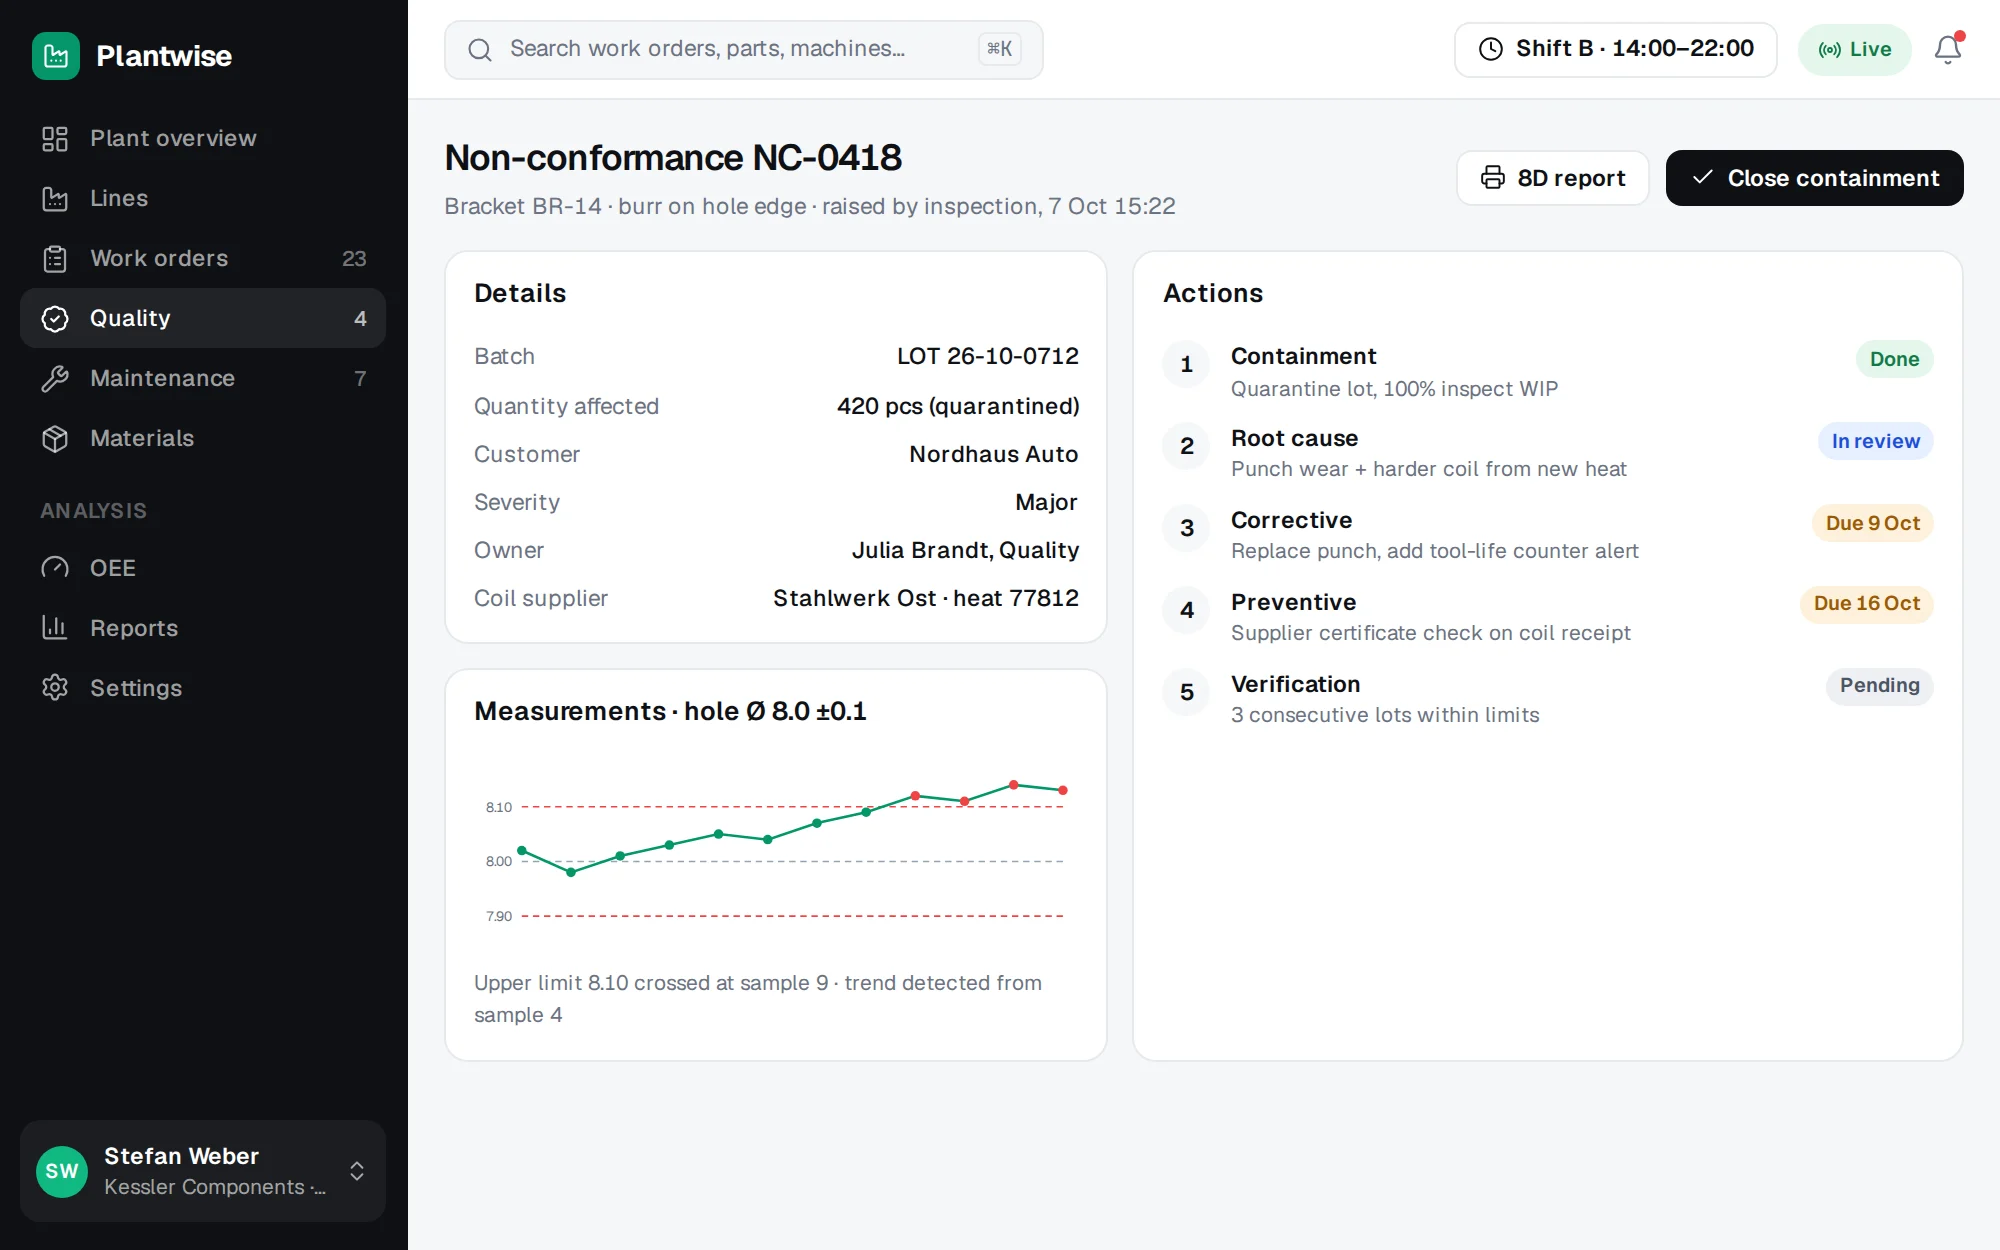Viewport: 2000px width, 1250px height.
Task: Click the Pending badge on Verification
Action: pos(1879,686)
